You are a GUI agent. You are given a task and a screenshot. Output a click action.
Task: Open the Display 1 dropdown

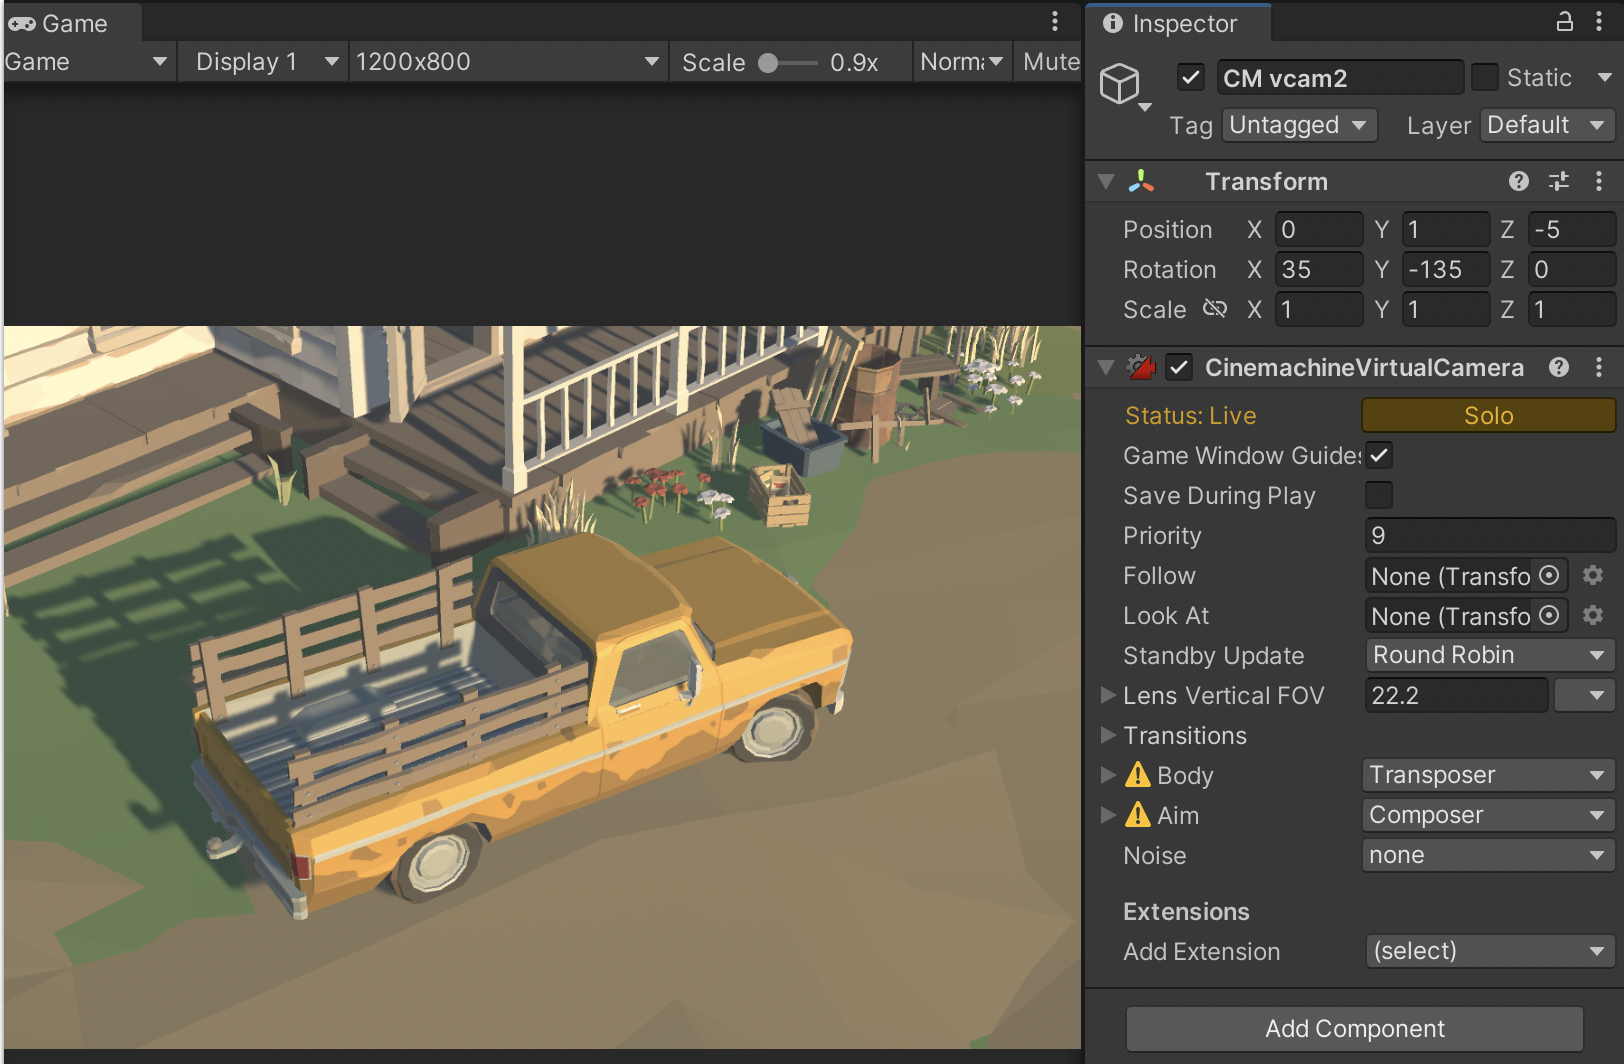tap(265, 61)
